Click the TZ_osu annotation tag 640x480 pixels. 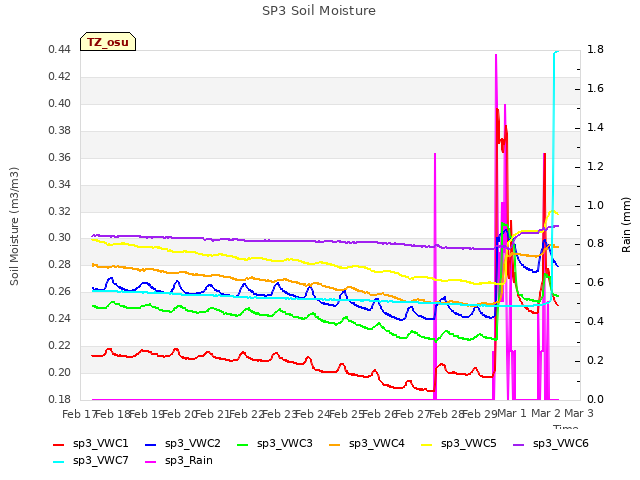[108, 42]
